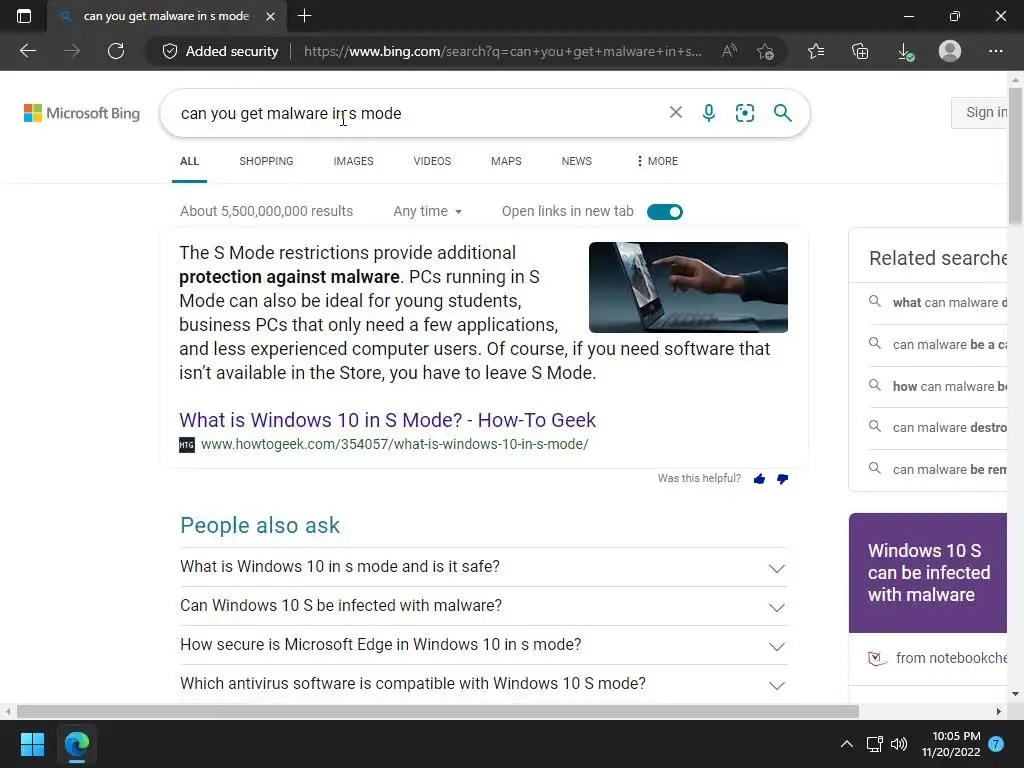This screenshot has height=768, width=1024.
Task: Open Microsoft Edge from taskbar
Action: point(76,744)
